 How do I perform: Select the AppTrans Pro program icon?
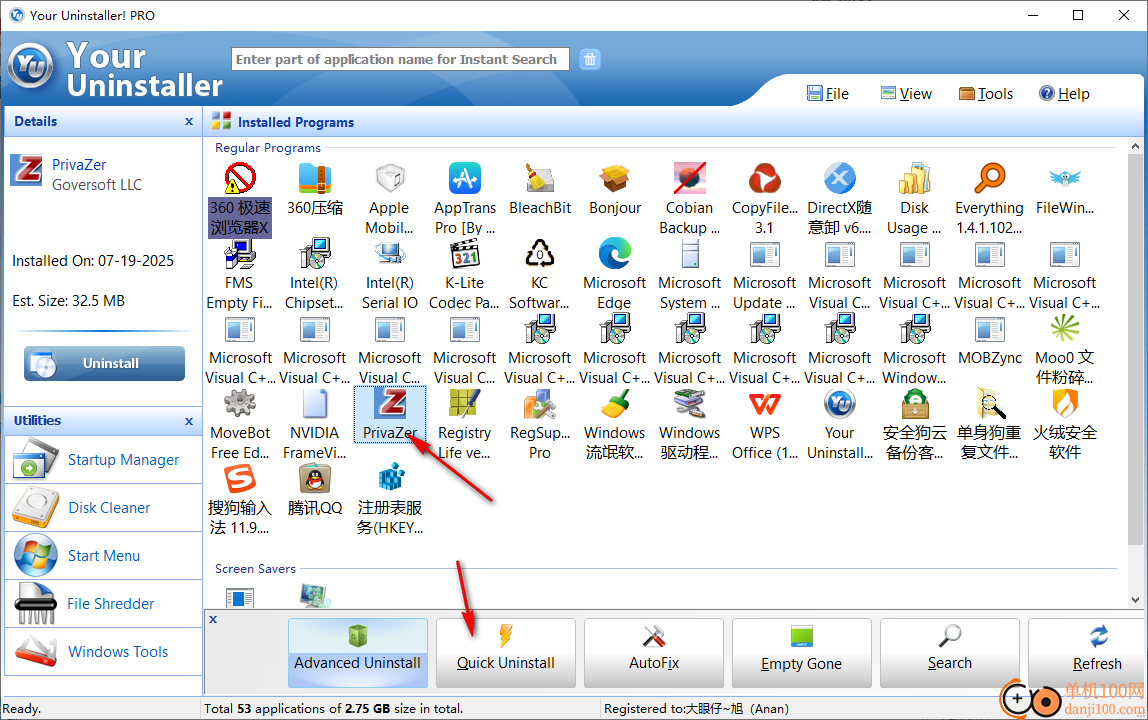click(465, 178)
